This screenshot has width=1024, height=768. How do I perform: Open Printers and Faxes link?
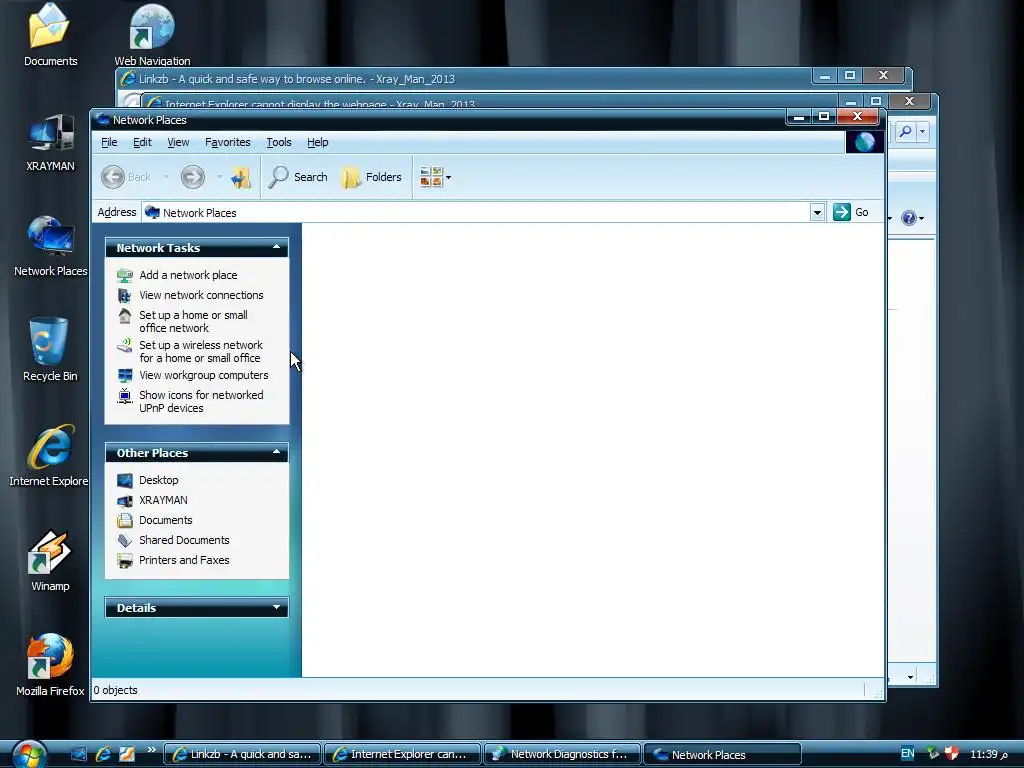(x=184, y=560)
